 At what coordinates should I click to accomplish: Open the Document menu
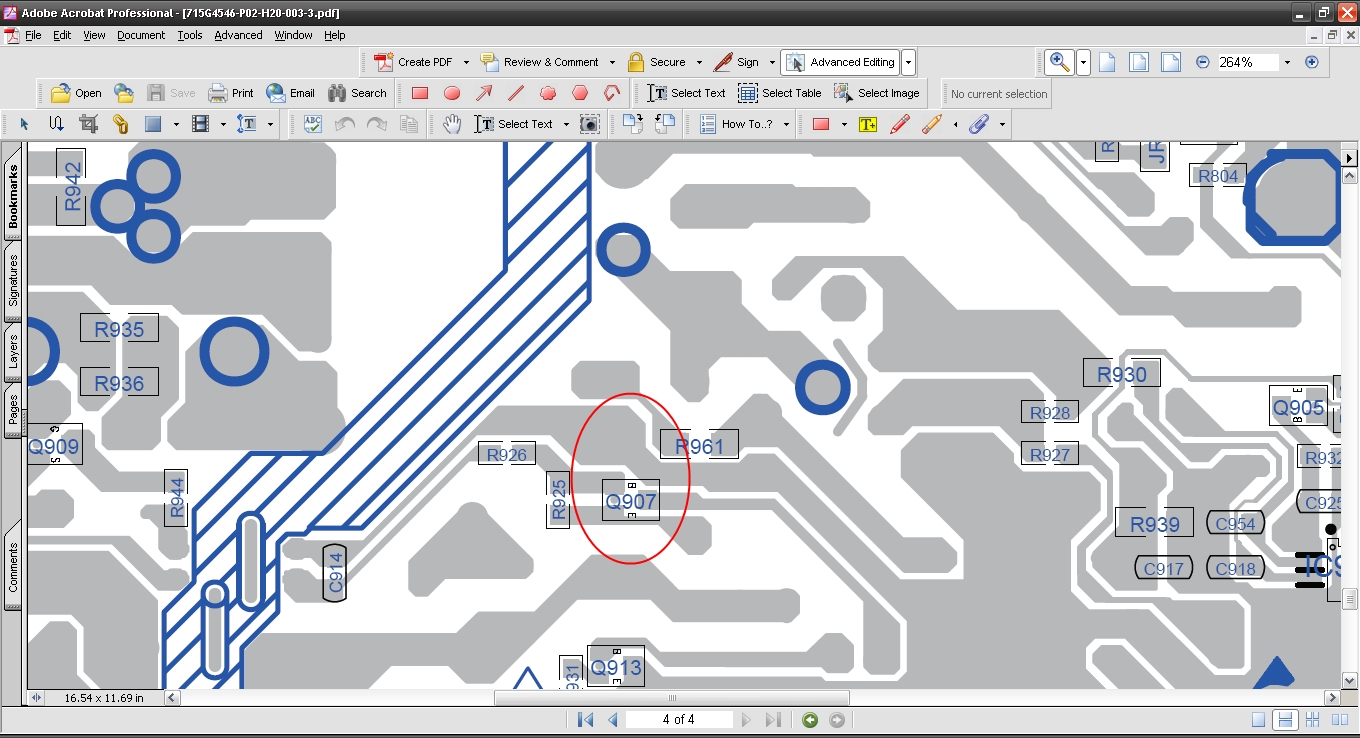(x=141, y=35)
